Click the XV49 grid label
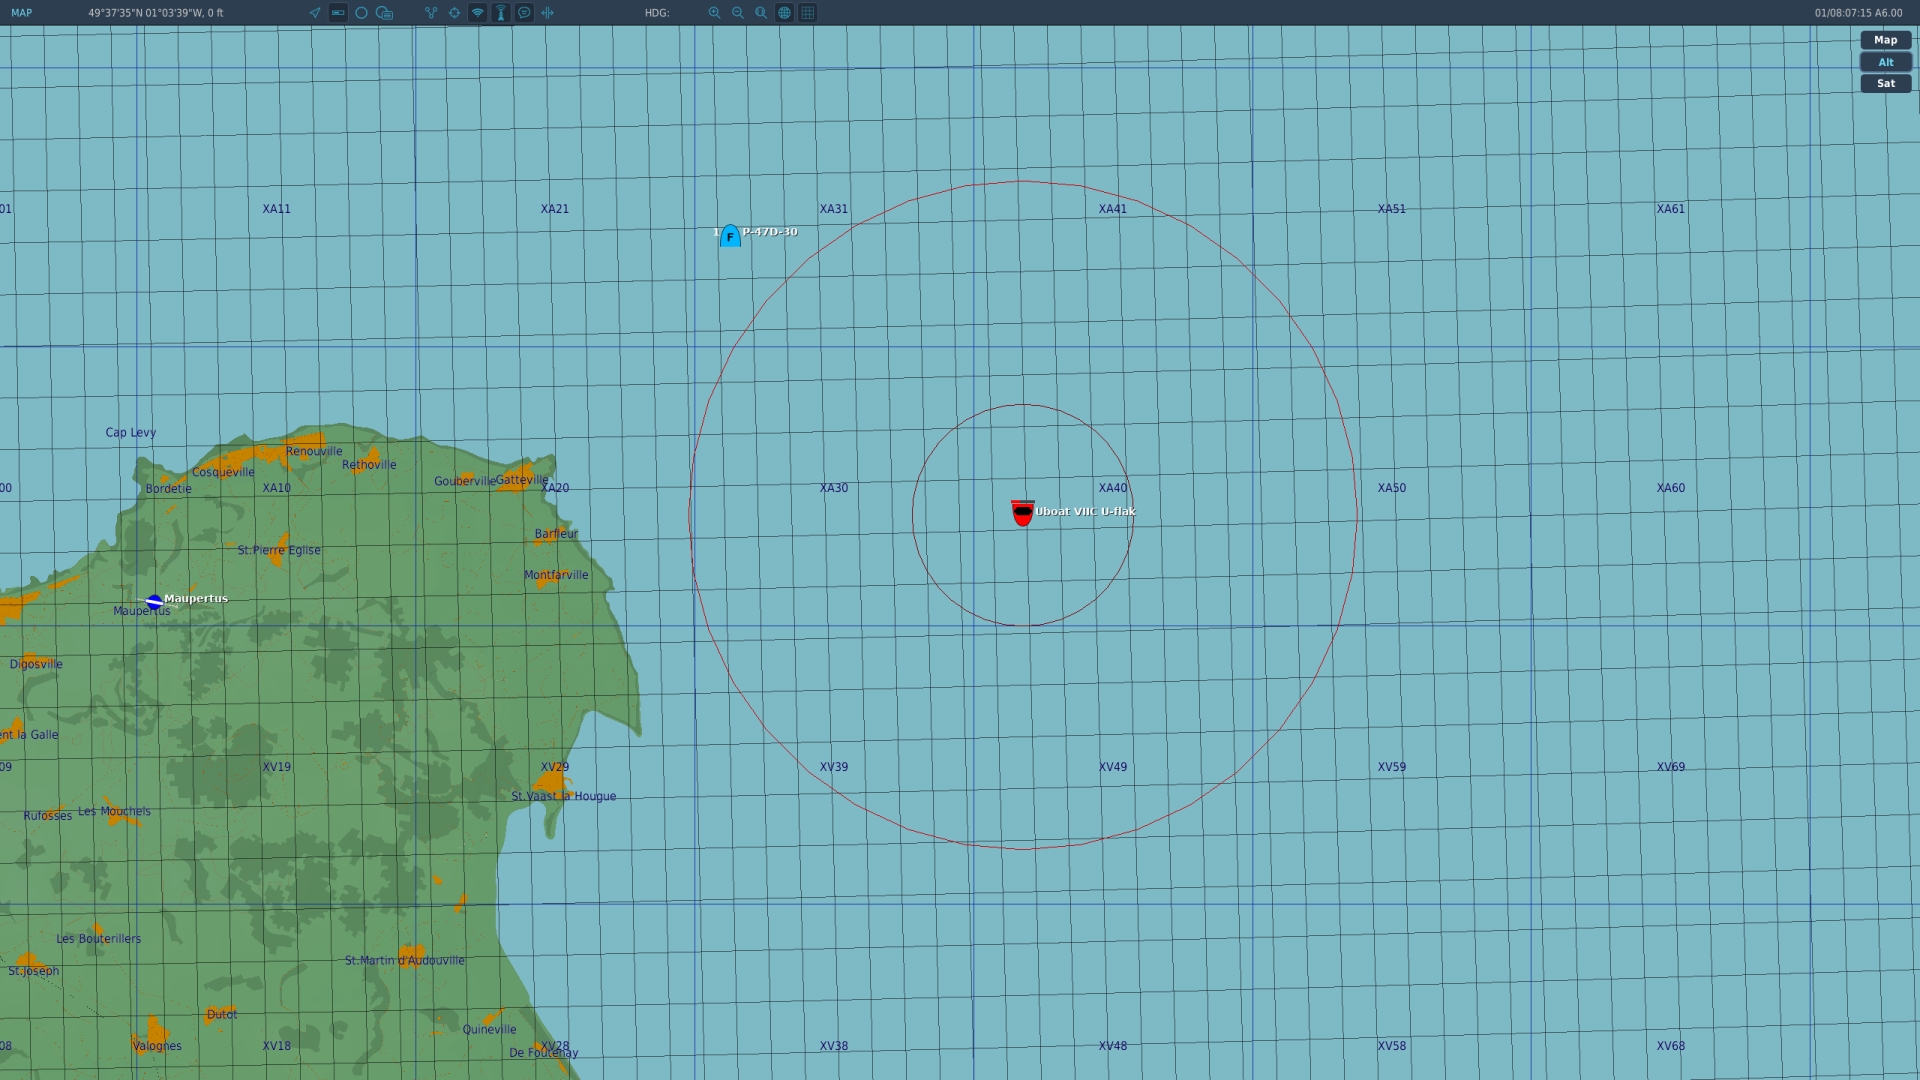1920x1080 pixels. click(x=1113, y=767)
